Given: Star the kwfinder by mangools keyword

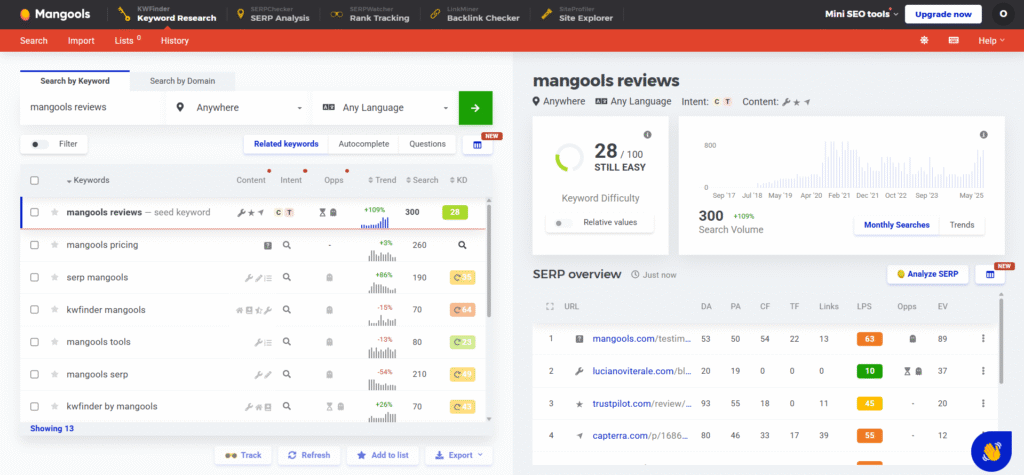Looking at the screenshot, I should tap(55, 406).
